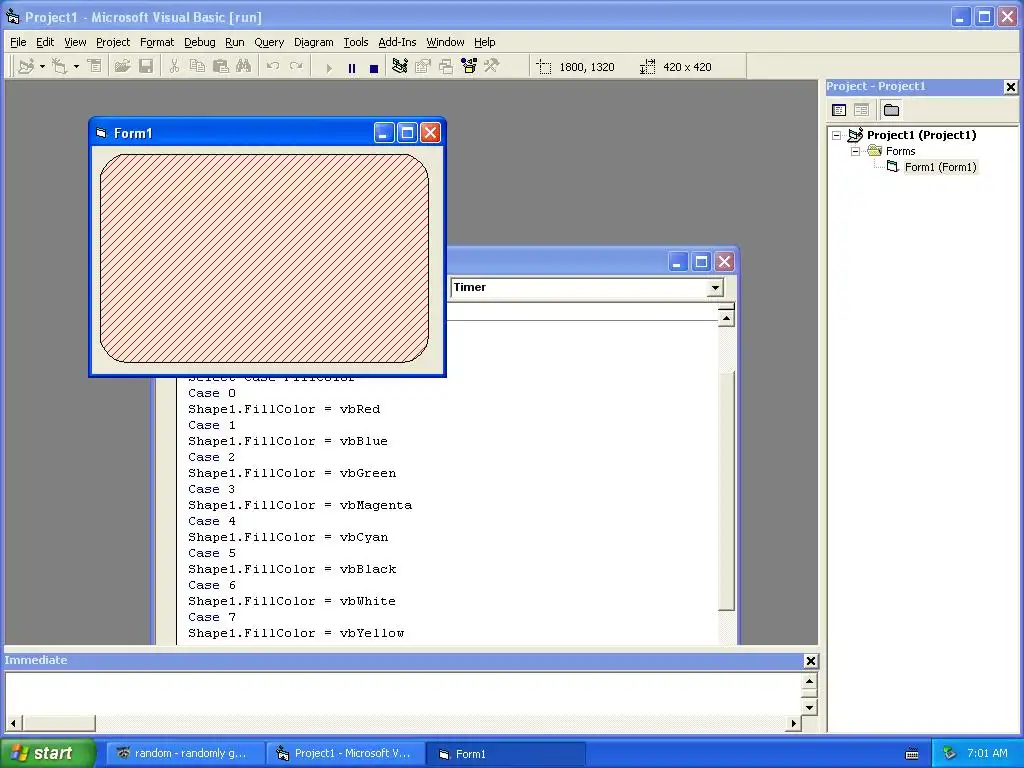1024x768 pixels.
Task: Open the Add Project dropdown arrow
Action: [42, 67]
